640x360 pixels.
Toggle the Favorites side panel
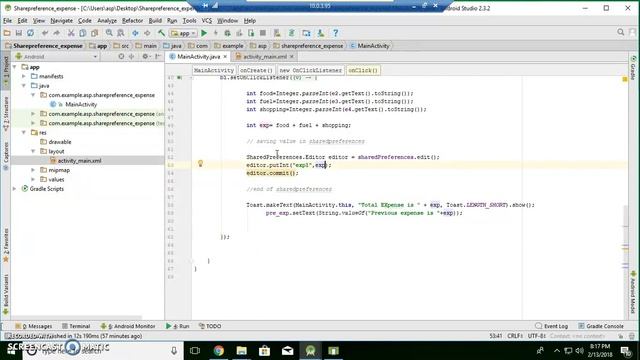tap(6, 245)
